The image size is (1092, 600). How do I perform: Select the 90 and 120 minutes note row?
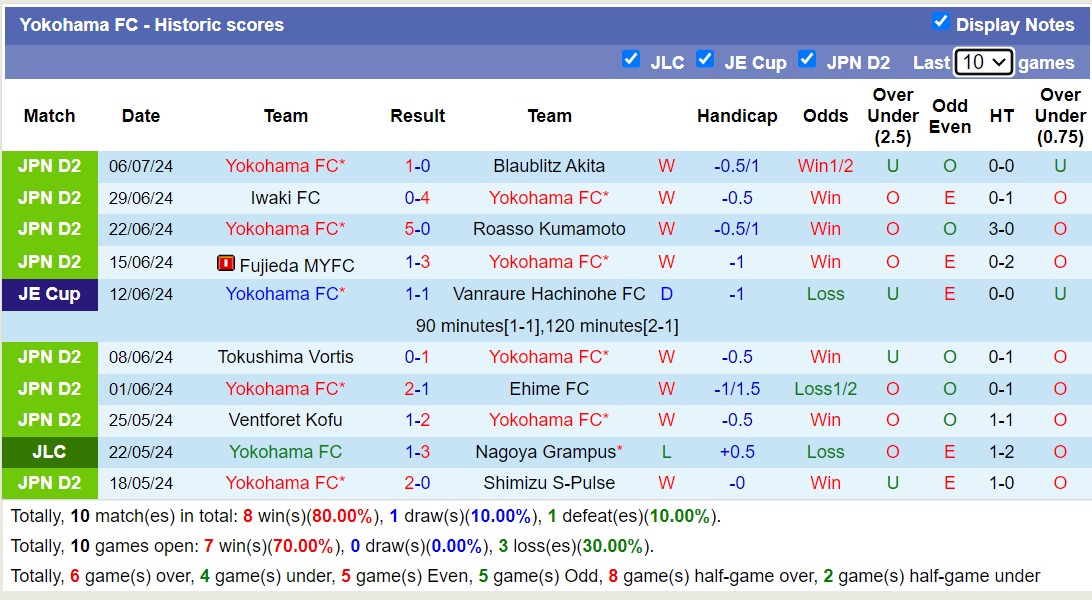click(x=546, y=324)
